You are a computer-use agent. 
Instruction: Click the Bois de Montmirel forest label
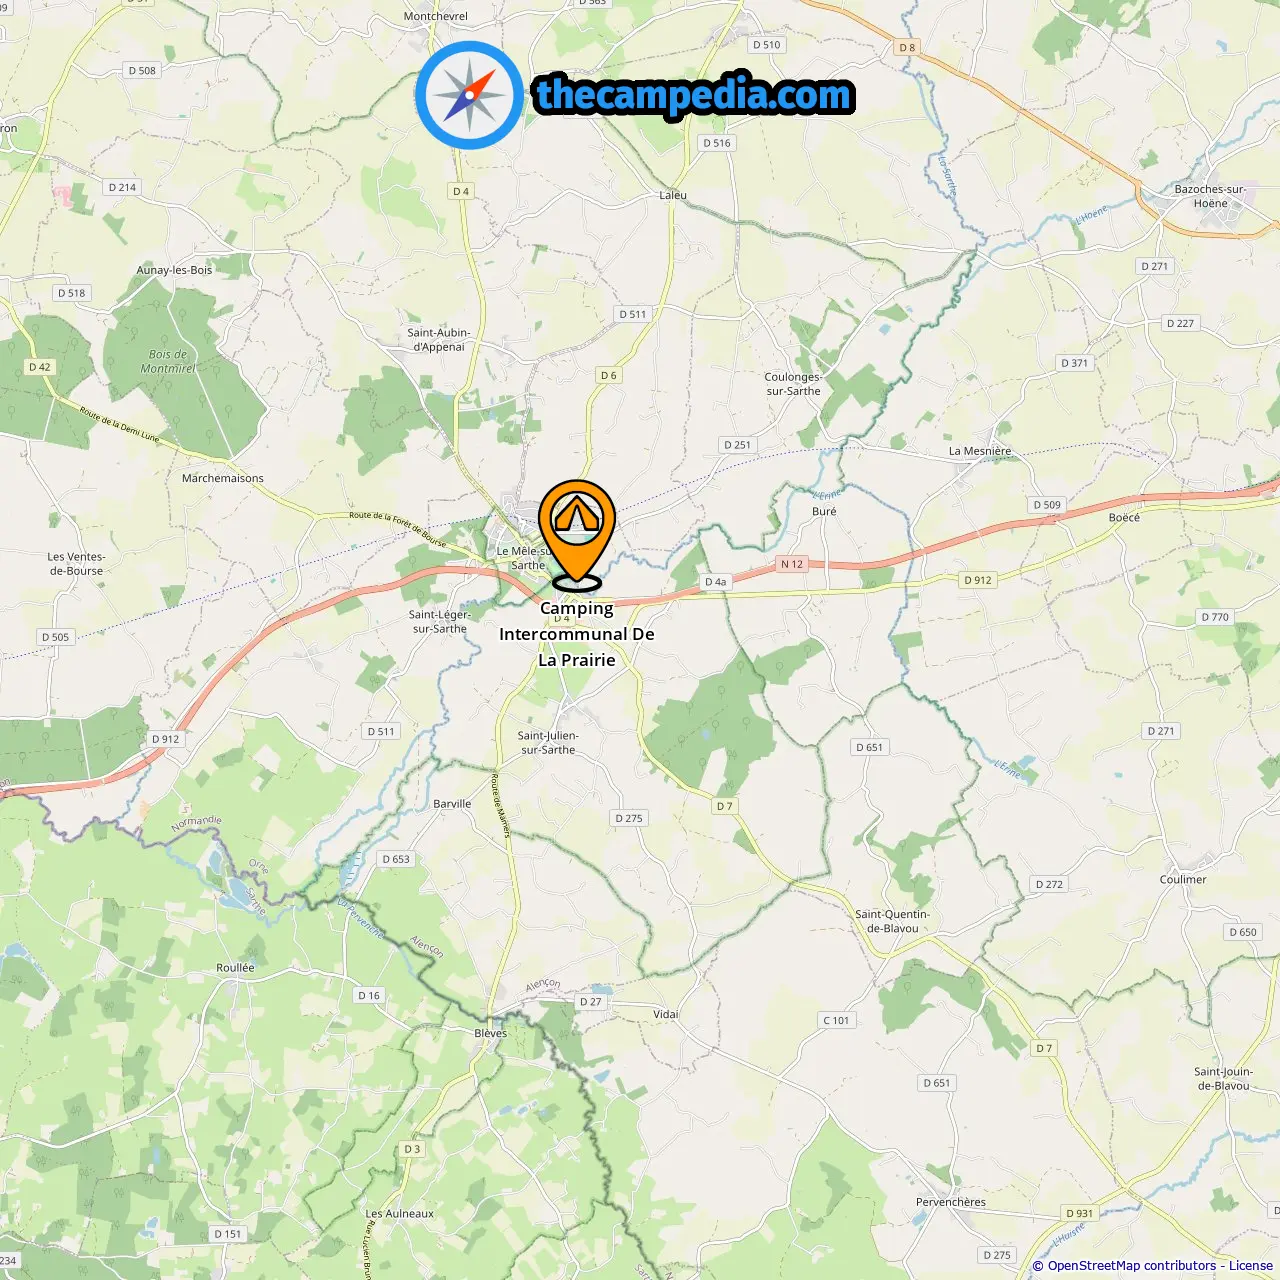168,361
